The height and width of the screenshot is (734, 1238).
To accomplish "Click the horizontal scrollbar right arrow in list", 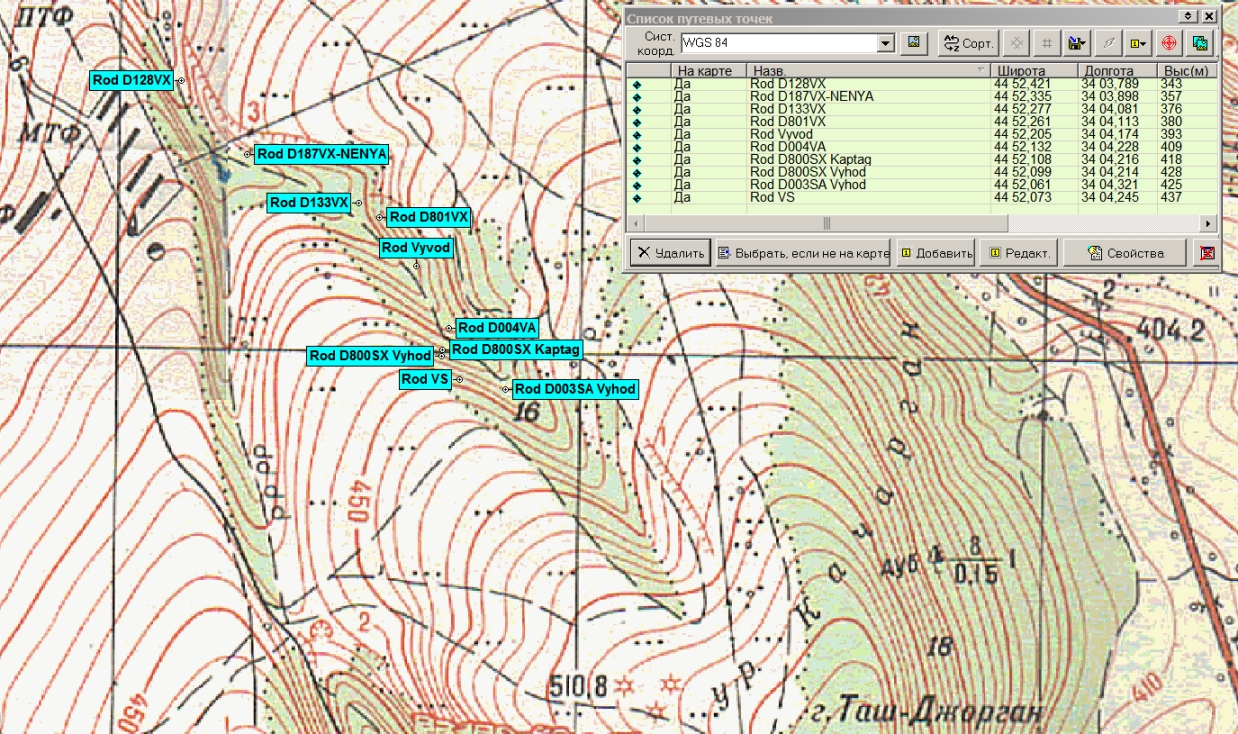I will (x=1209, y=223).
